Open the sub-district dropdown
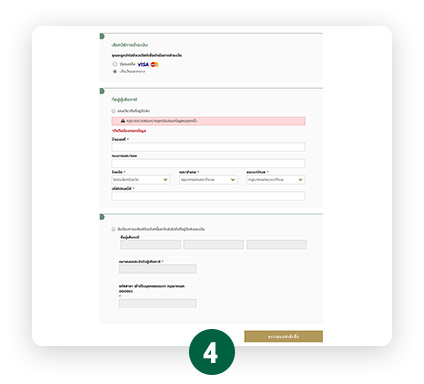The width and height of the screenshot is (424, 384). (276, 180)
